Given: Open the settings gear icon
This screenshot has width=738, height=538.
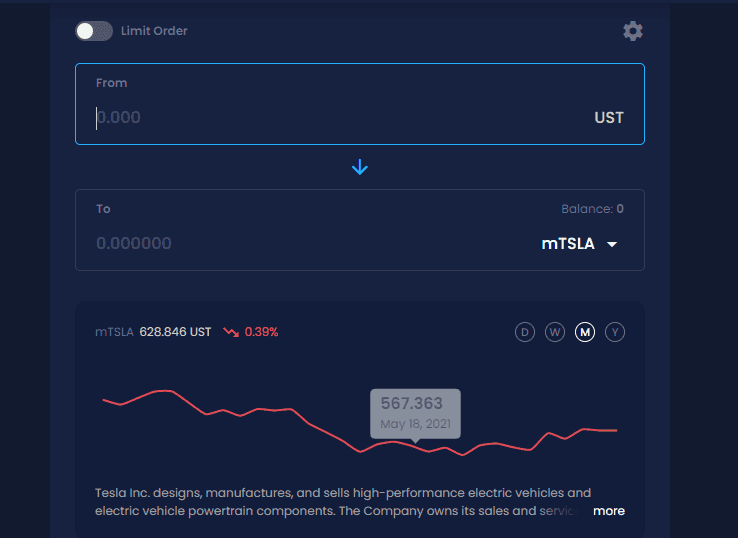Looking at the screenshot, I should [x=633, y=31].
